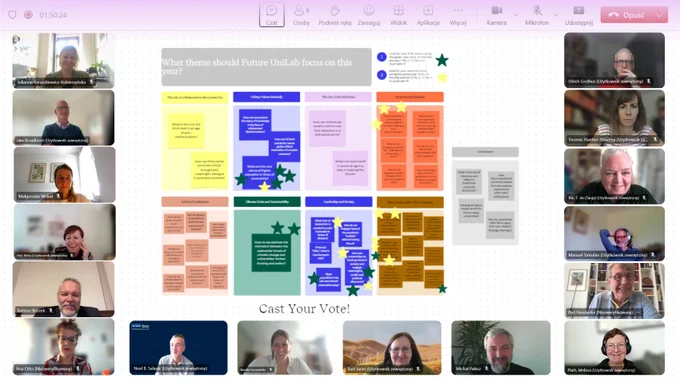Open the dark blue background participant tile
Screen dimensions: 680x382
(x=178, y=348)
